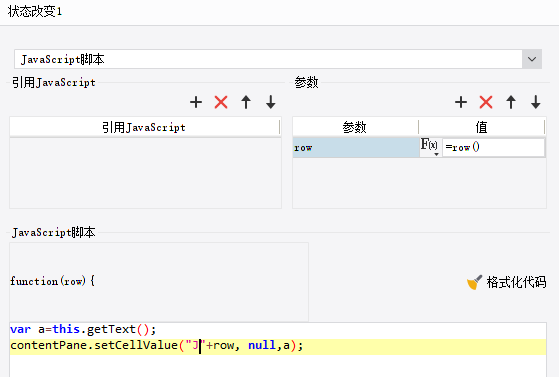The width and height of the screenshot is (559, 377).
Task: Add a new parameter row
Action: tap(461, 102)
